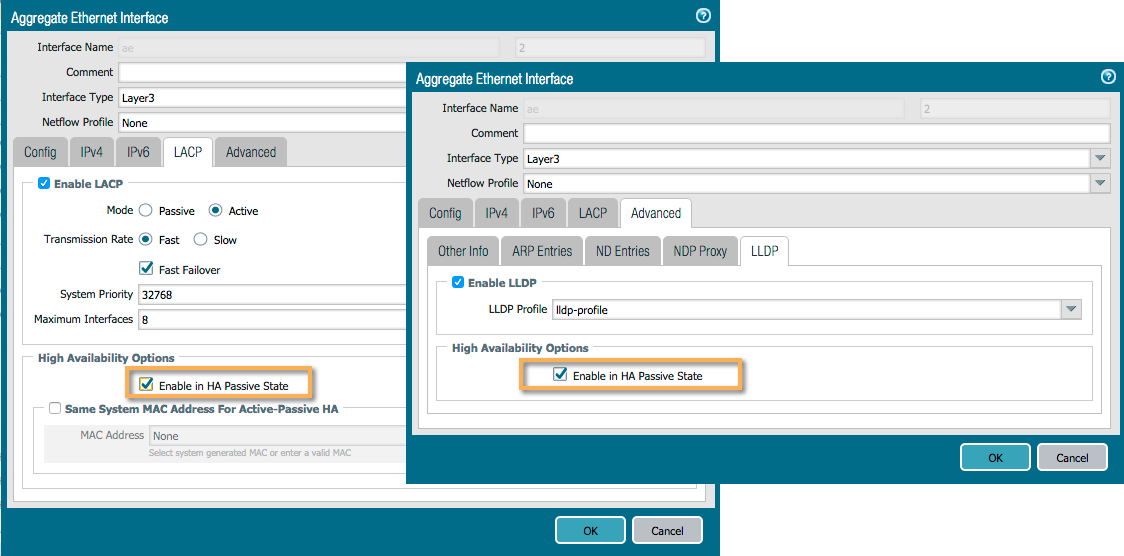Image resolution: width=1124 pixels, height=556 pixels.
Task: Disable the Fast Failover checkbox
Action: 146,269
